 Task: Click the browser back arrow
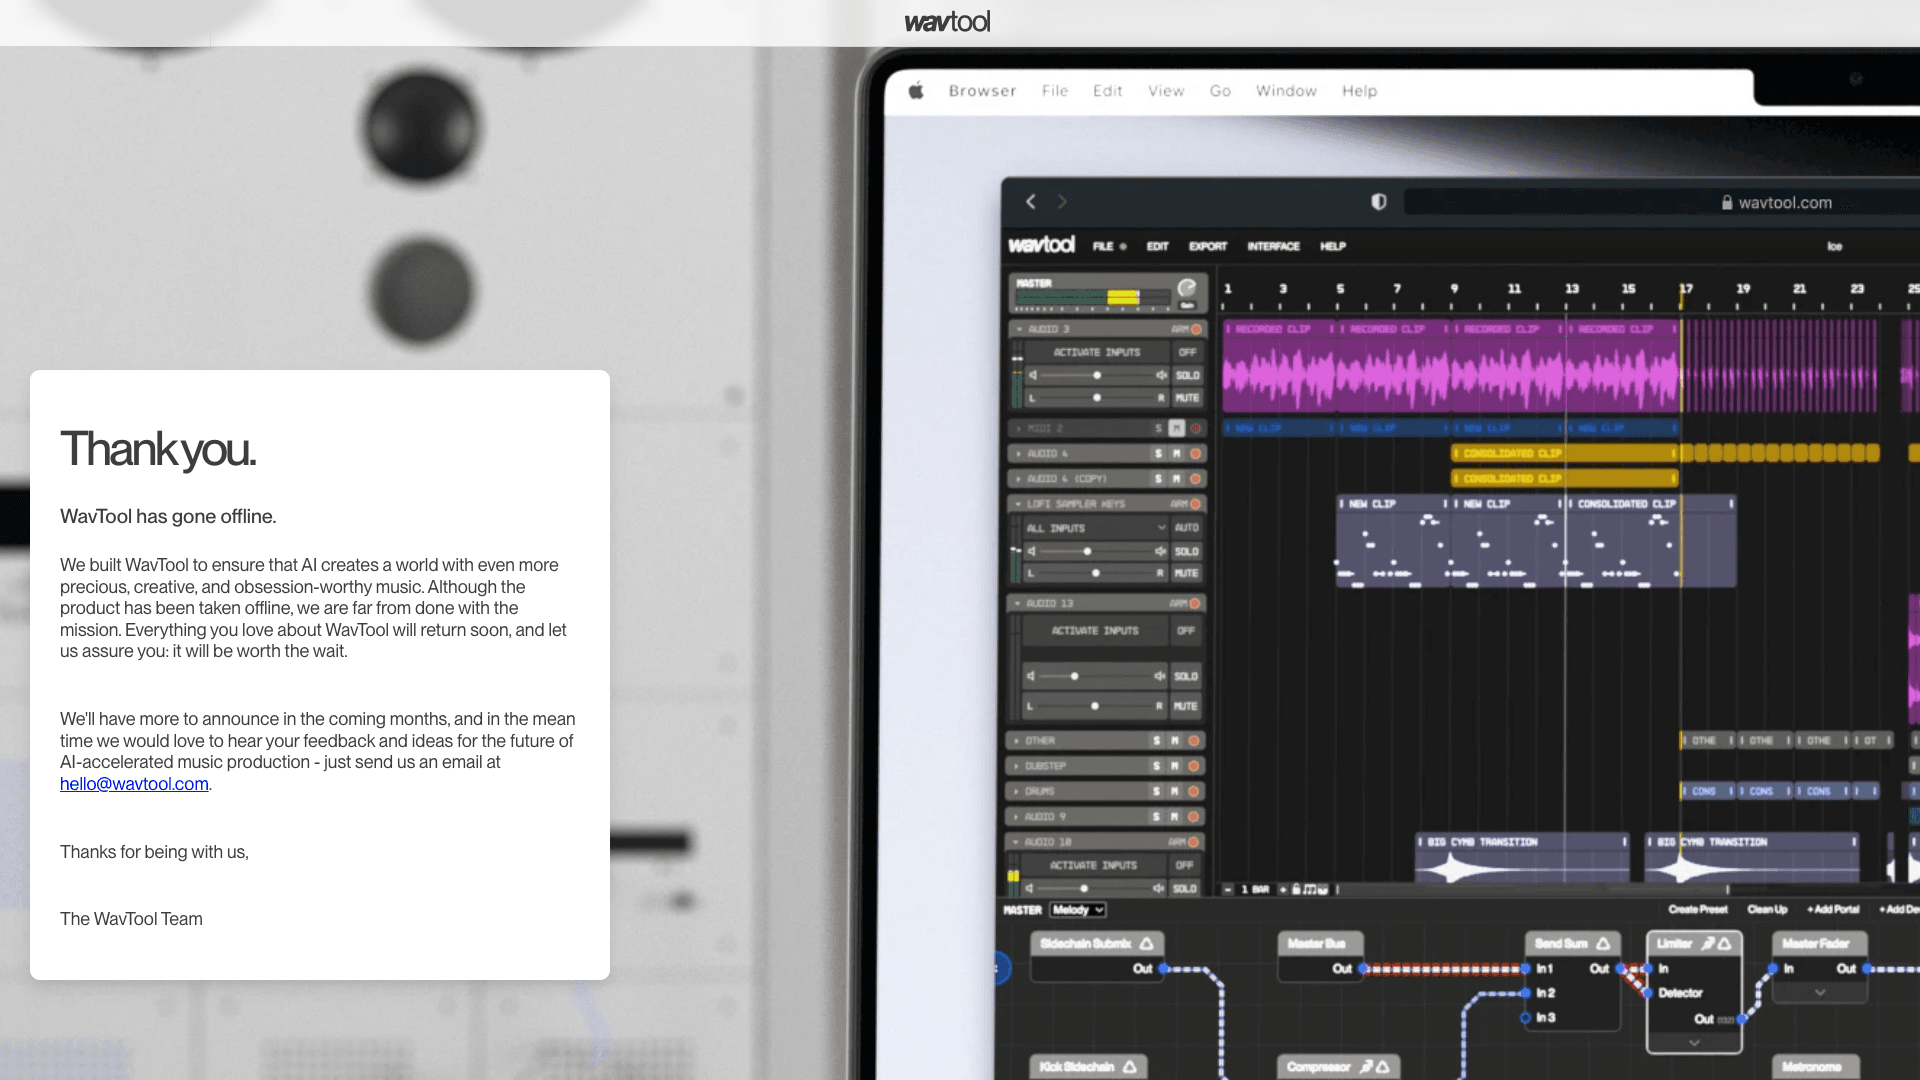[x=1031, y=202]
